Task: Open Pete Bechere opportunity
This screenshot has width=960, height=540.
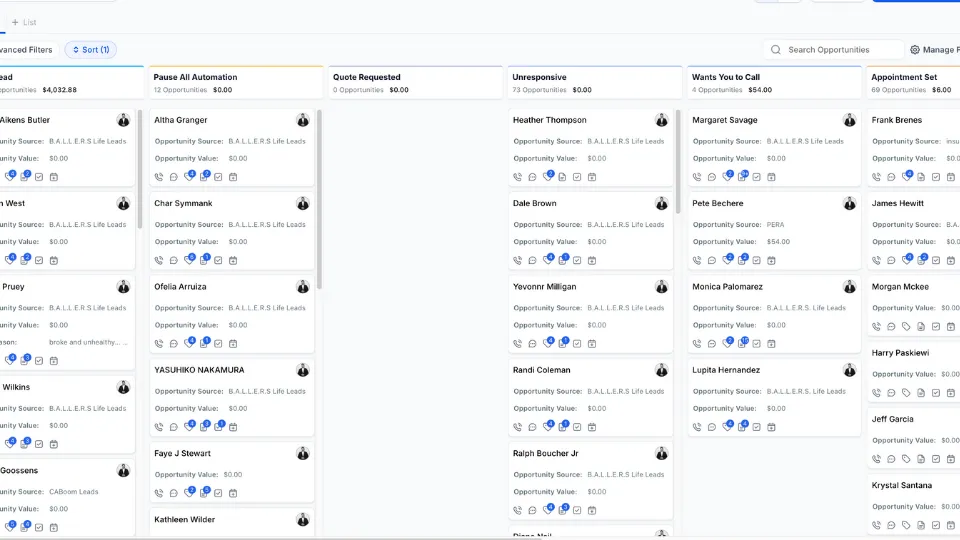Action: pyautogui.click(x=718, y=203)
